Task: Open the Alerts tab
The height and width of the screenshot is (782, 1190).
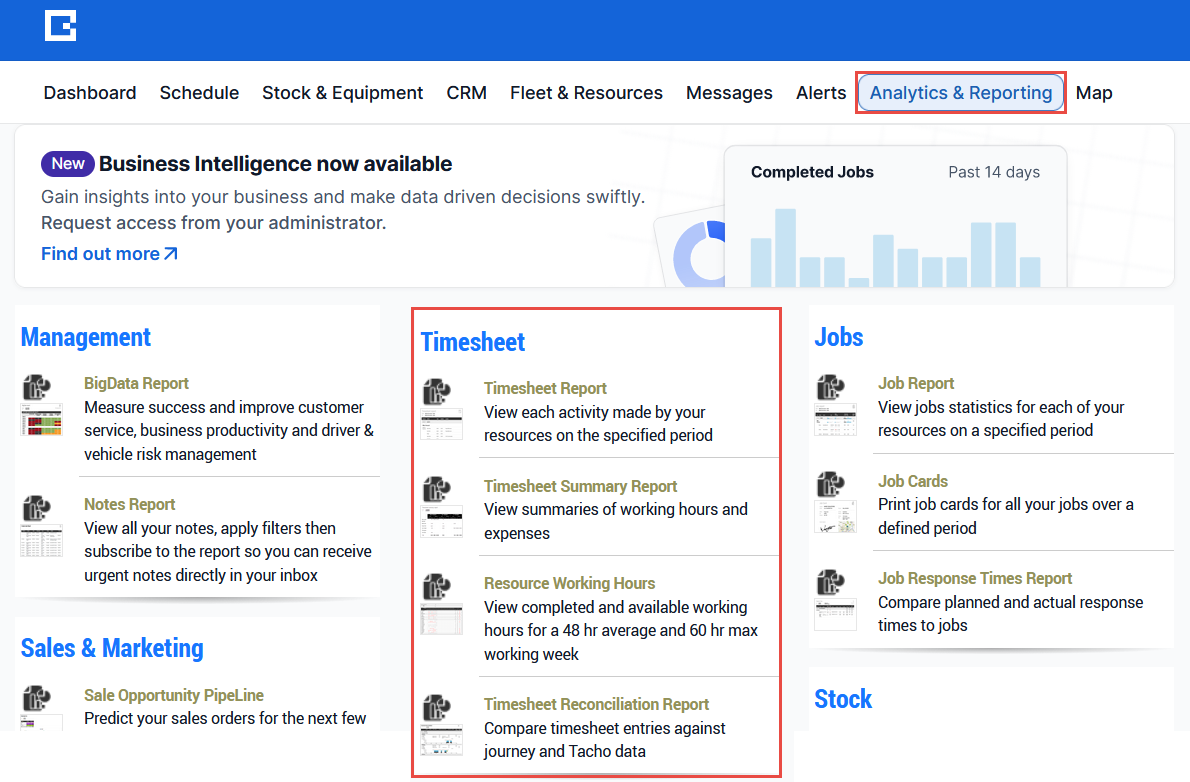Action: click(x=821, y=93)
